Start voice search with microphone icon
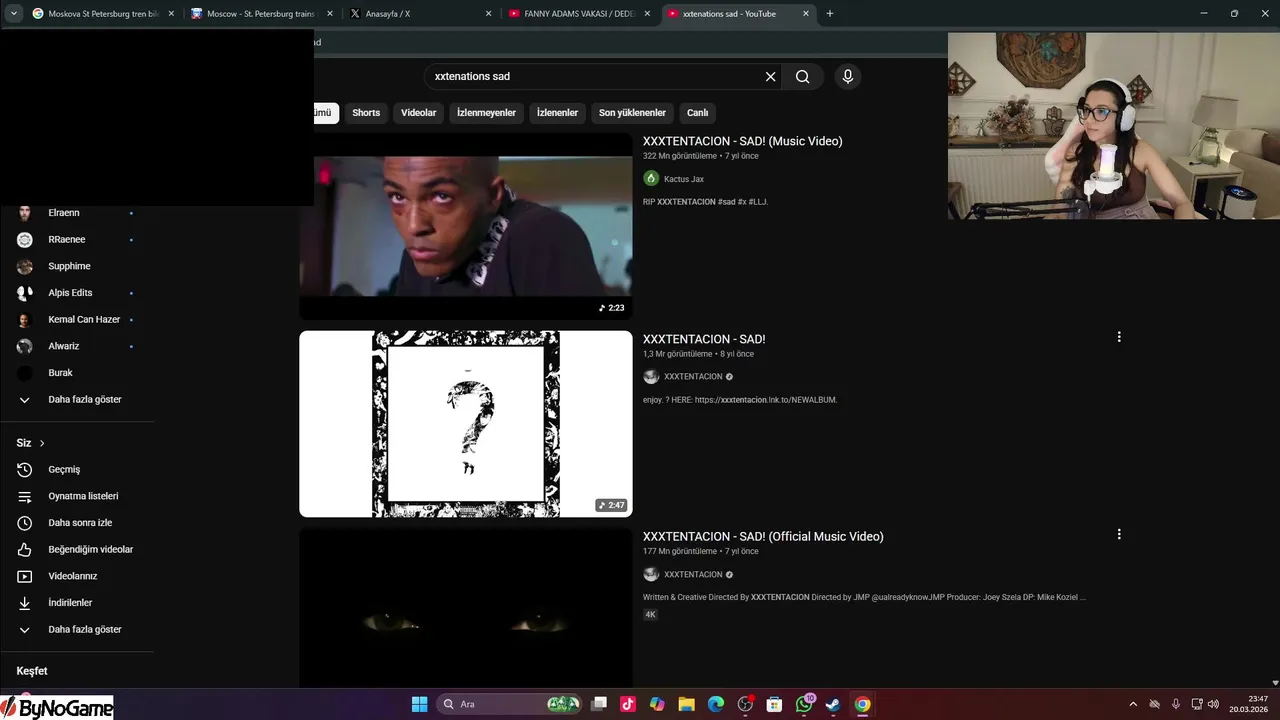Screen dimensions: 1280x720 (x=847, y=77)
